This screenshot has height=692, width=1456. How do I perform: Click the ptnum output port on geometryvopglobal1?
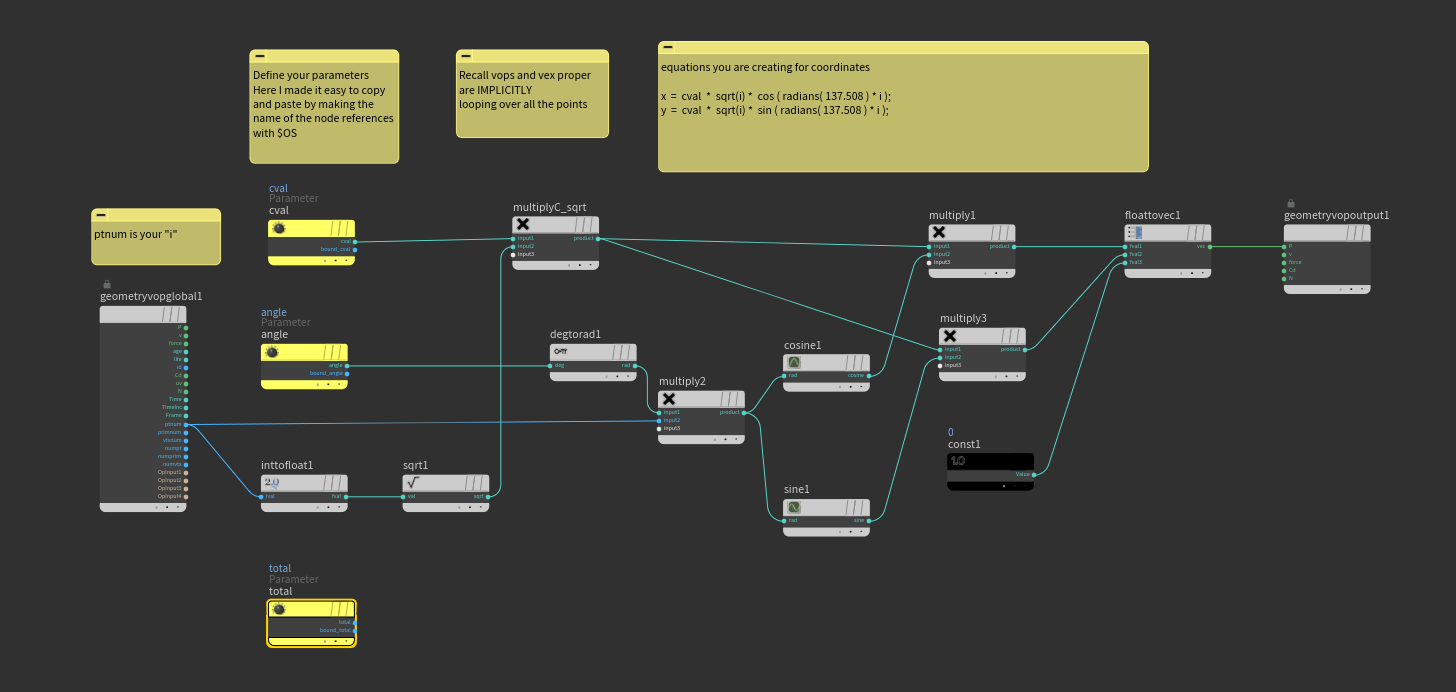186,424
